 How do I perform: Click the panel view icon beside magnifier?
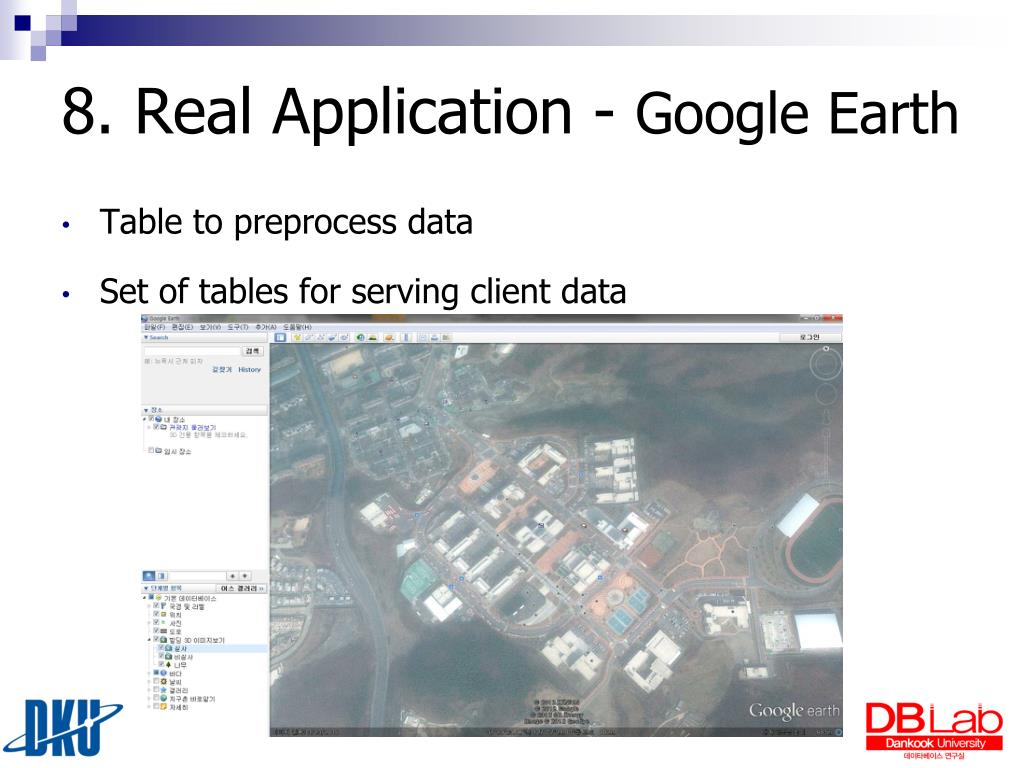tap(161, 576)
